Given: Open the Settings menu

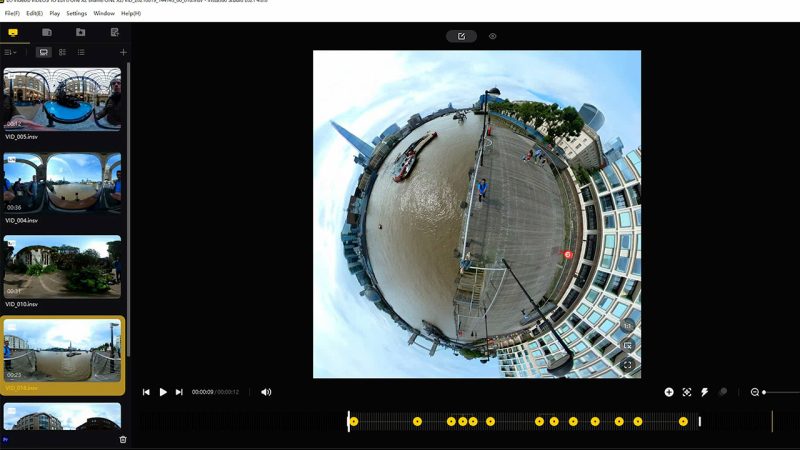Looking at the screenshot, I should tap(77, 13).
